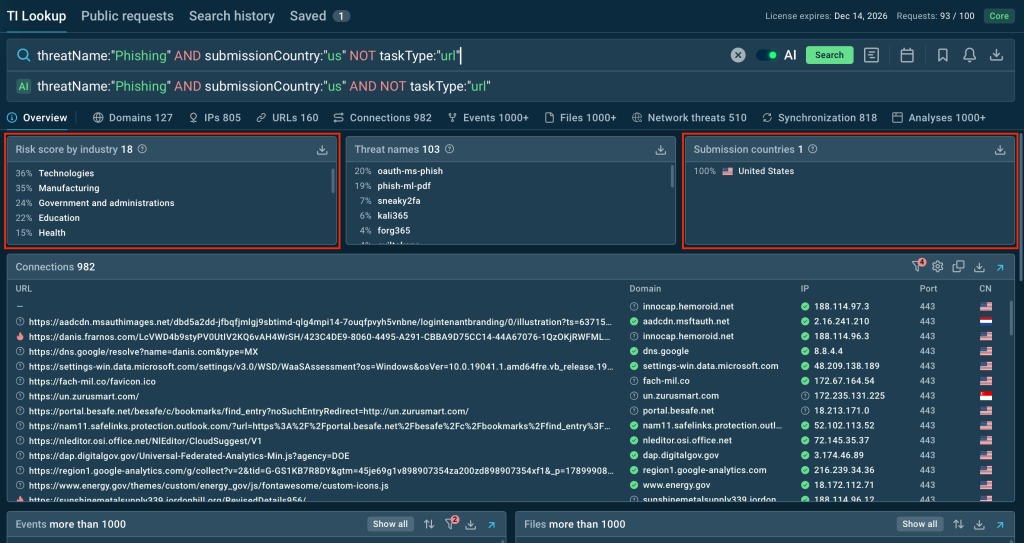
Task: Clear the search query with the X icon
Action: (x=738, y=56)
